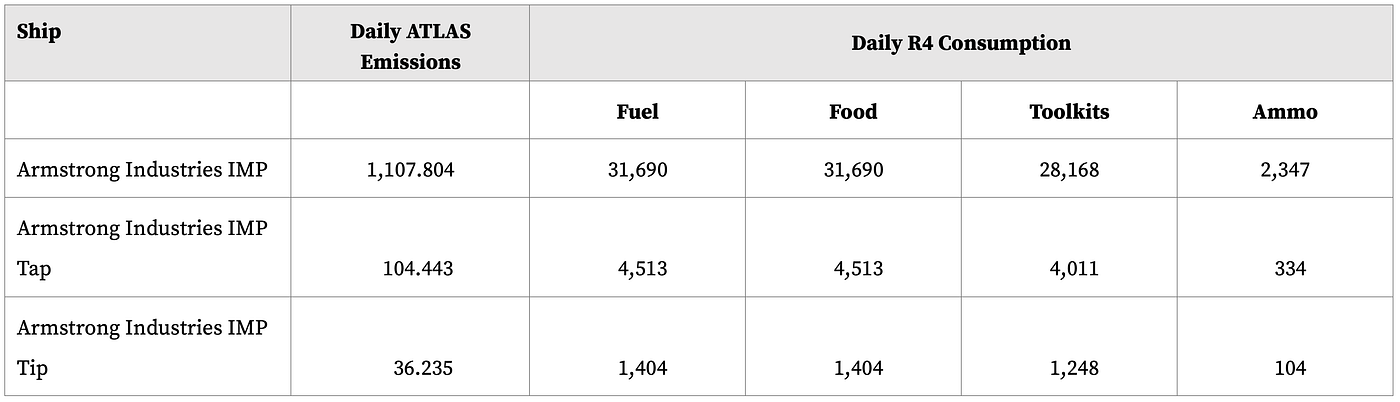Click the 1,248 toolkits value
This screenshot has width=1400, height=402.
coord(1074,368)
